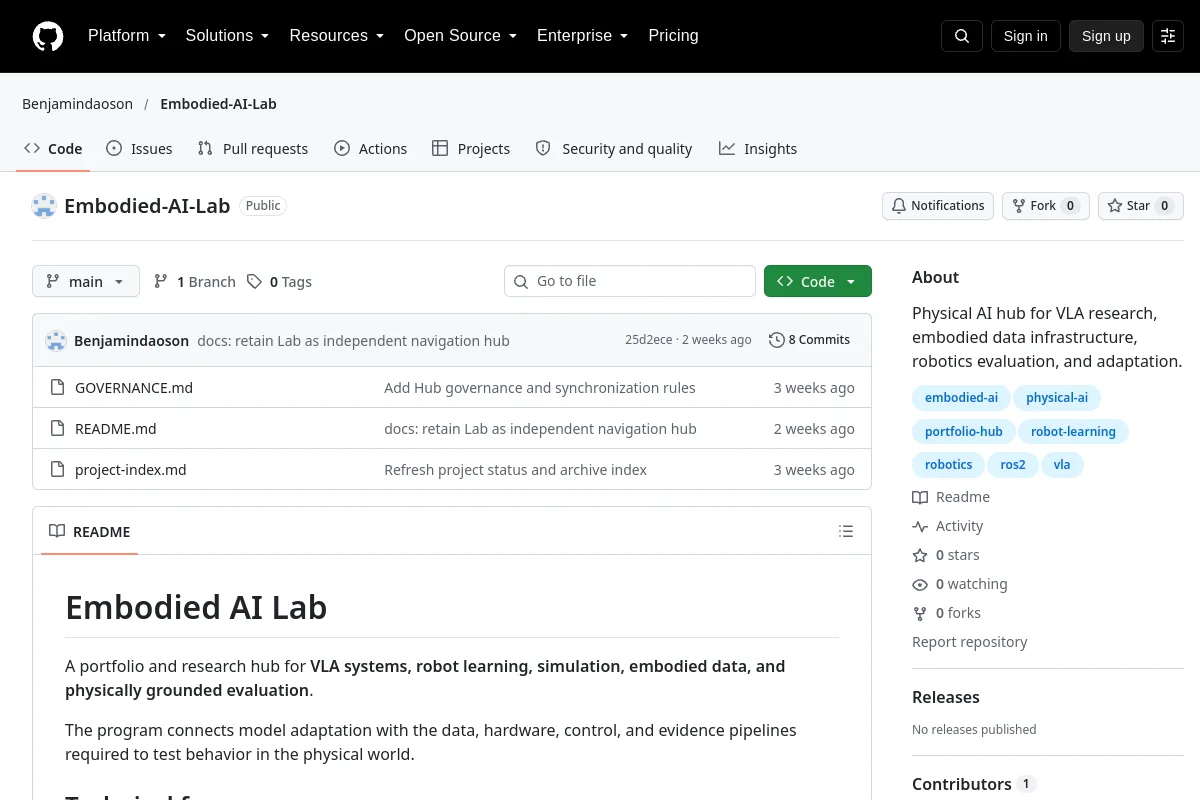This screenshot has height=800, width=1200.
Task: Open the search magnifier button
Action: [962, 36]
